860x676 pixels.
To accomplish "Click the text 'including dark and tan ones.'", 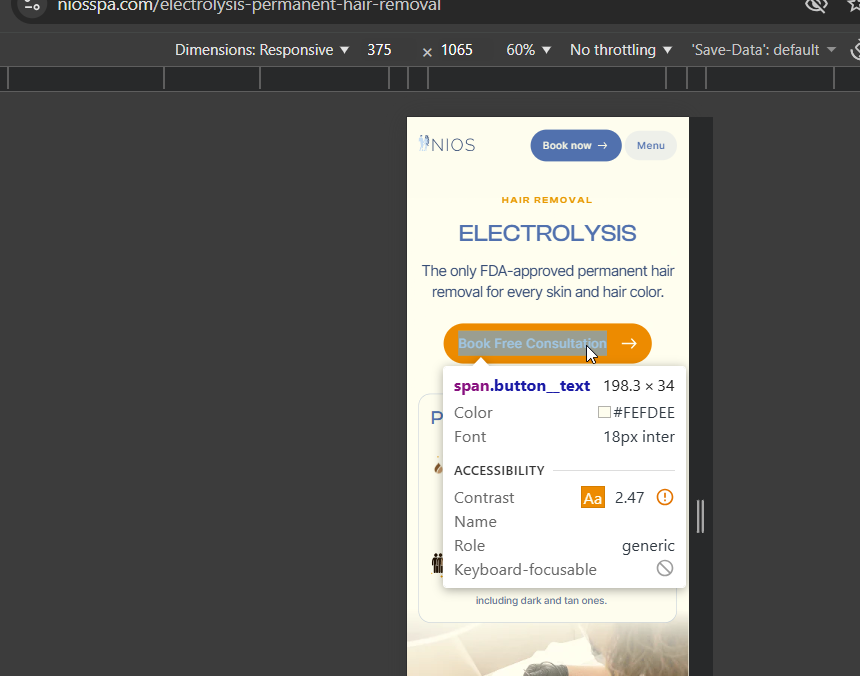I will coord(541,601).
